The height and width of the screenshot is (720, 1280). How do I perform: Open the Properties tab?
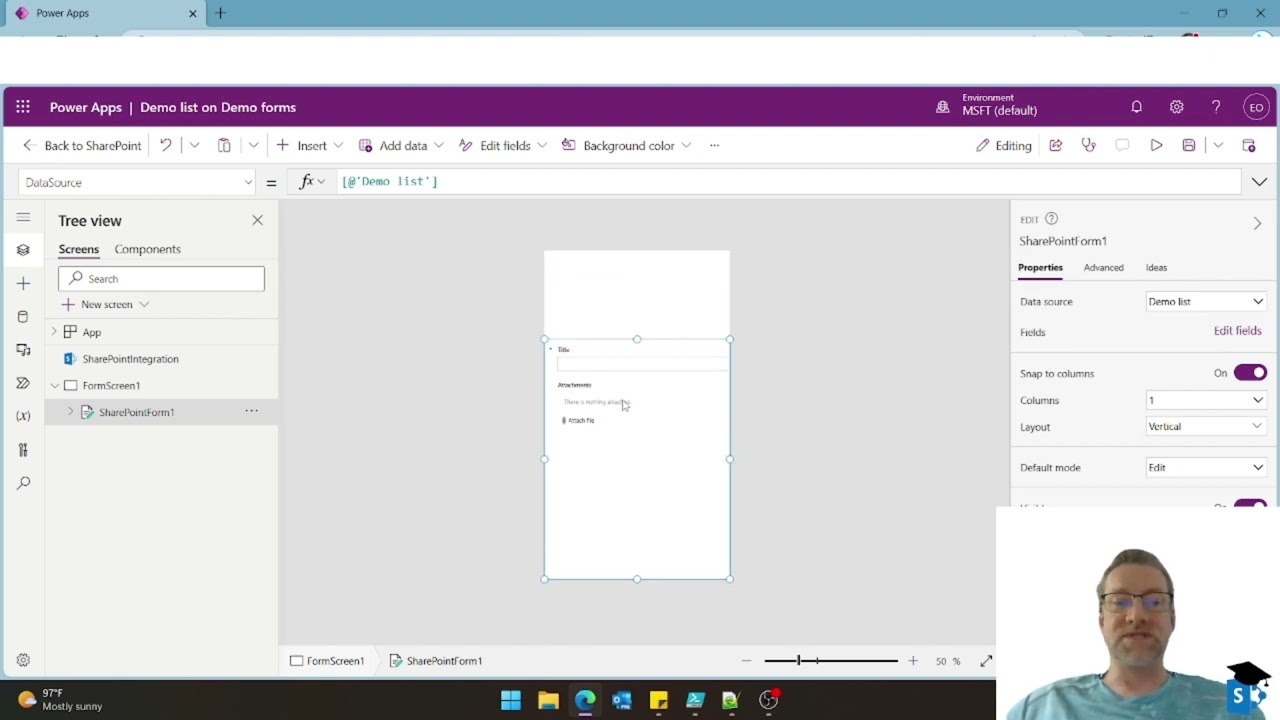pos(1040,267)
